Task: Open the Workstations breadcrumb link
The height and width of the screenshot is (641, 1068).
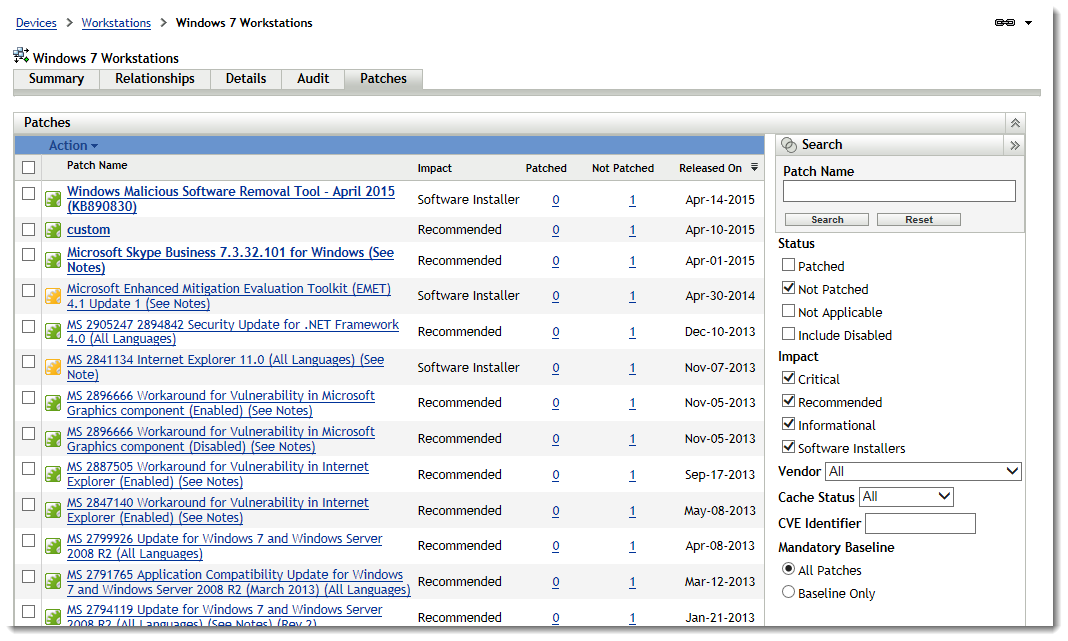Action: pyautogui.click(x=116, y=22)
